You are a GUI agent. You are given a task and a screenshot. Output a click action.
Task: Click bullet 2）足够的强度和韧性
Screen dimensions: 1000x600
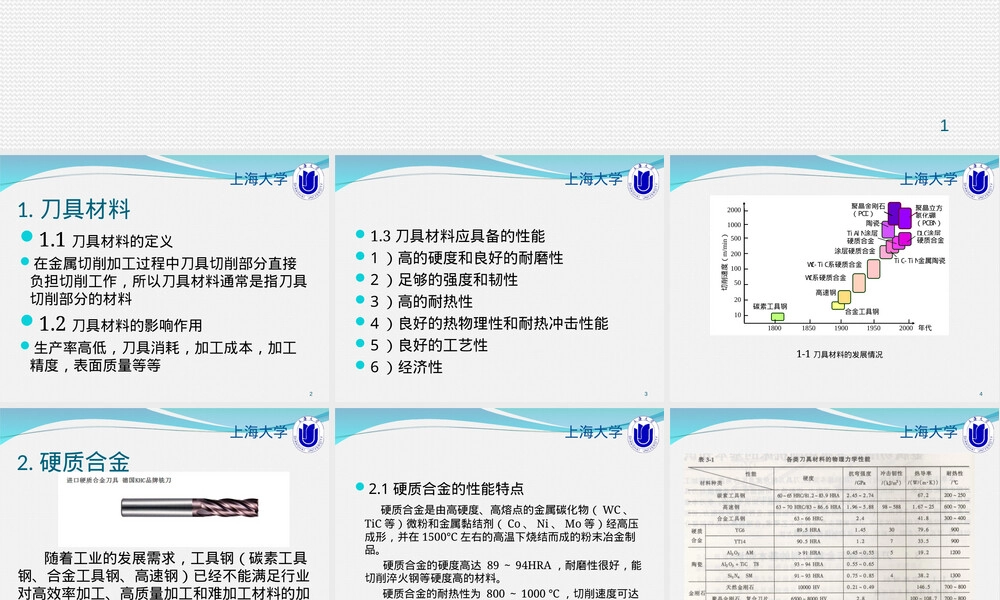click(x=444, y=279)
